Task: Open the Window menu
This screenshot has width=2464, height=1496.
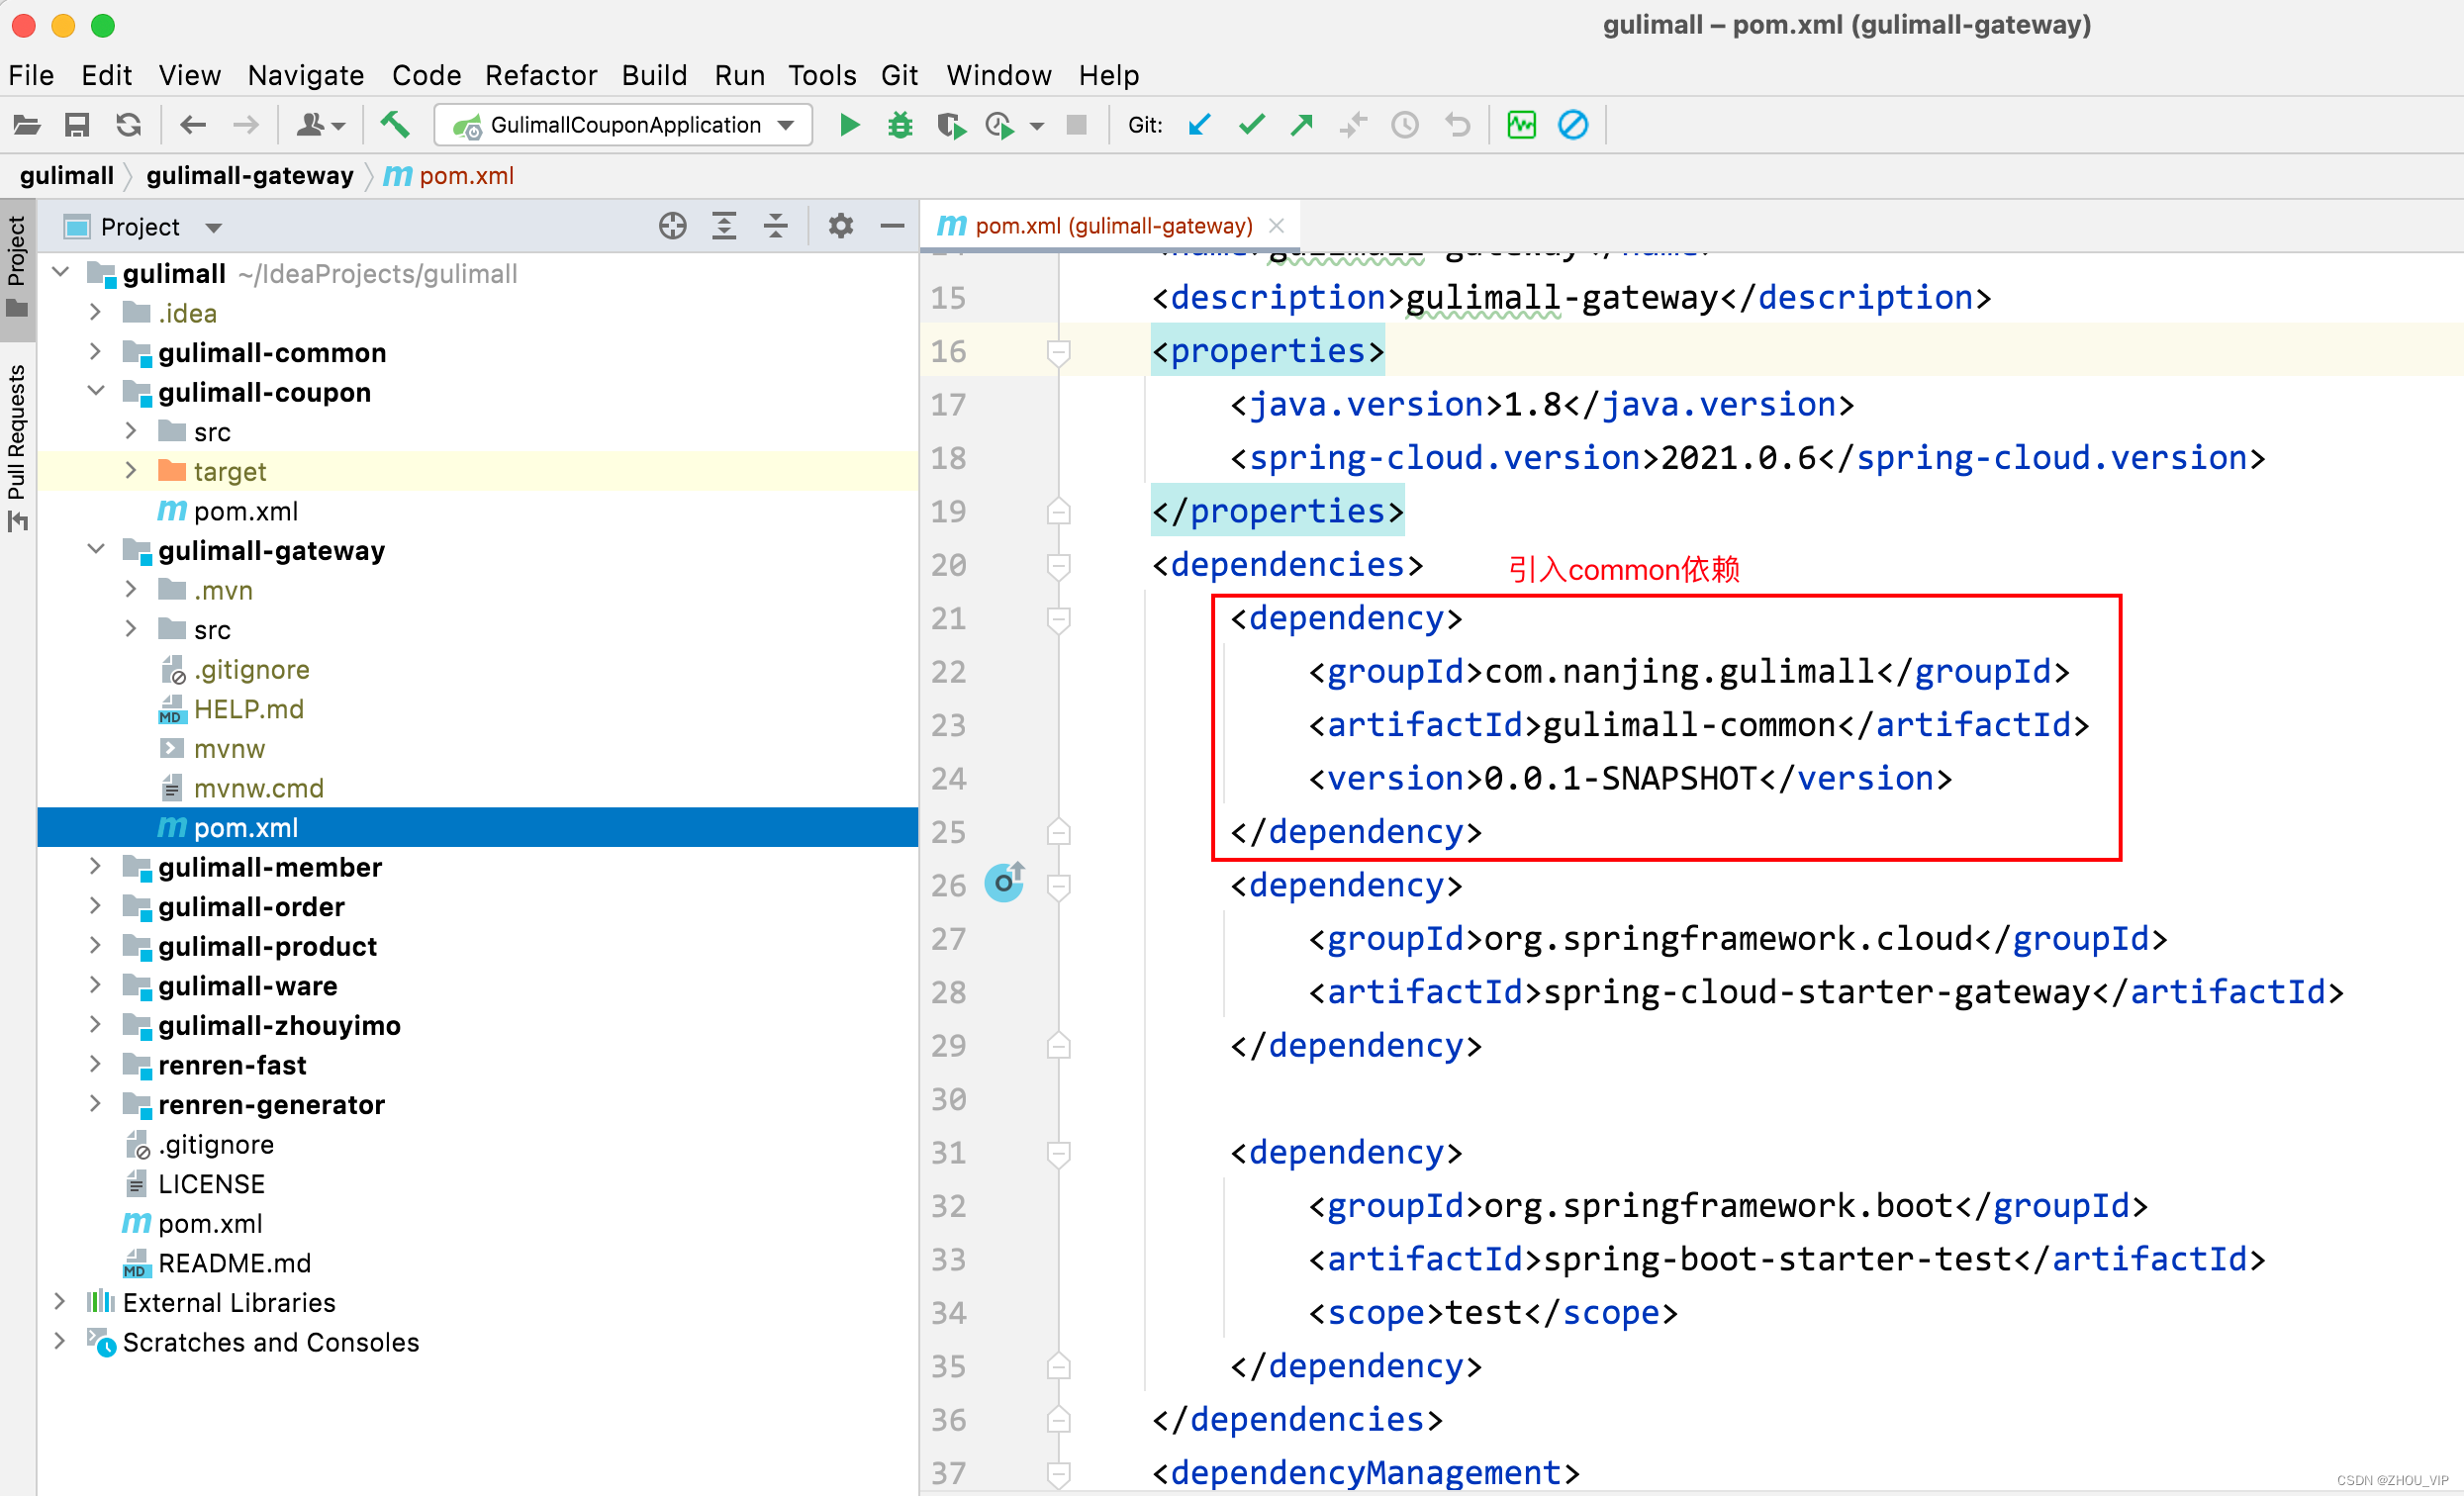Action: tap(998, 75)
